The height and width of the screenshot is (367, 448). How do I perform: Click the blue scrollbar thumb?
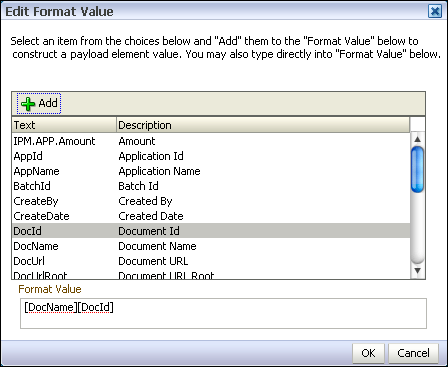(417, 169)
